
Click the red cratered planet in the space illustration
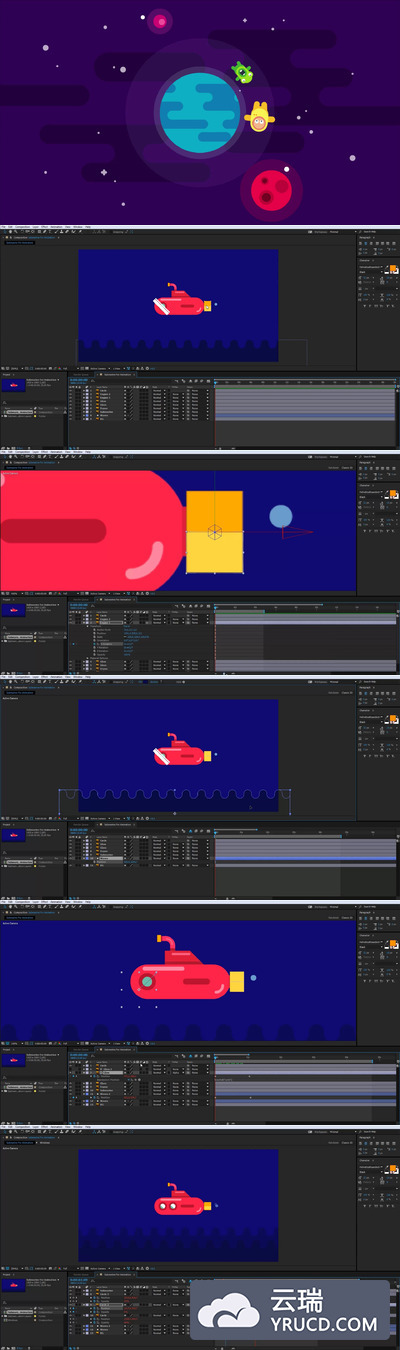(270, 186)
